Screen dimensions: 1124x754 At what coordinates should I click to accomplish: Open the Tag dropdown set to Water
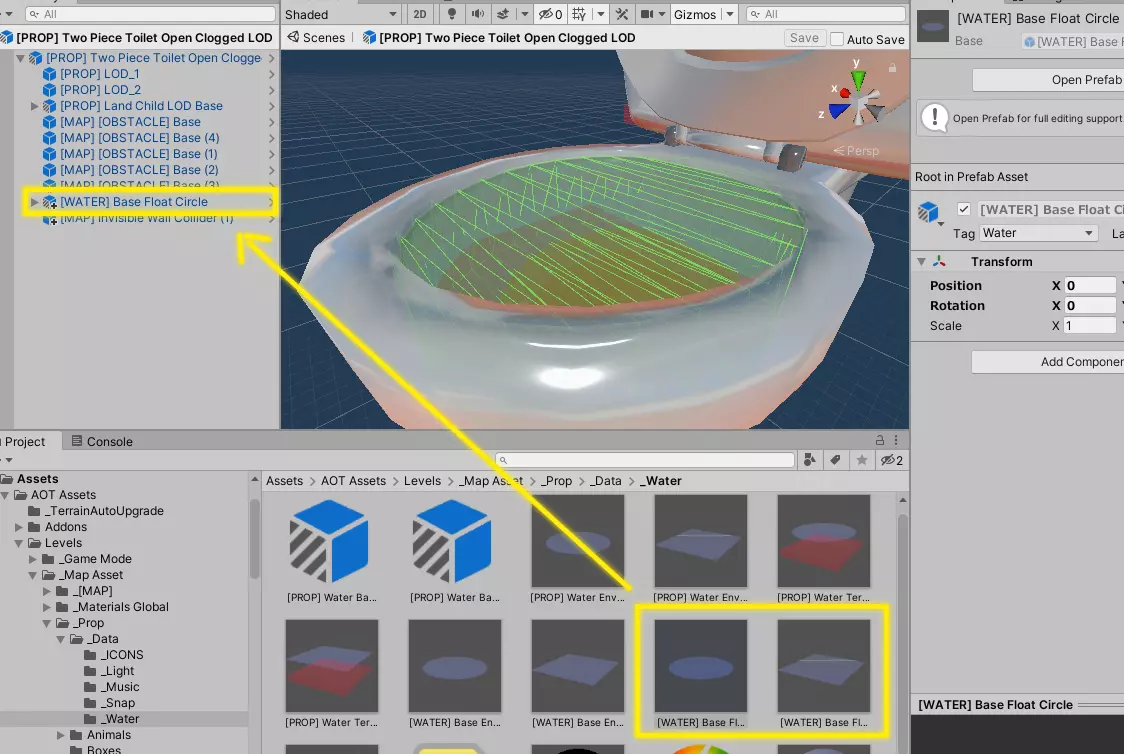[x=1038, y=233]
